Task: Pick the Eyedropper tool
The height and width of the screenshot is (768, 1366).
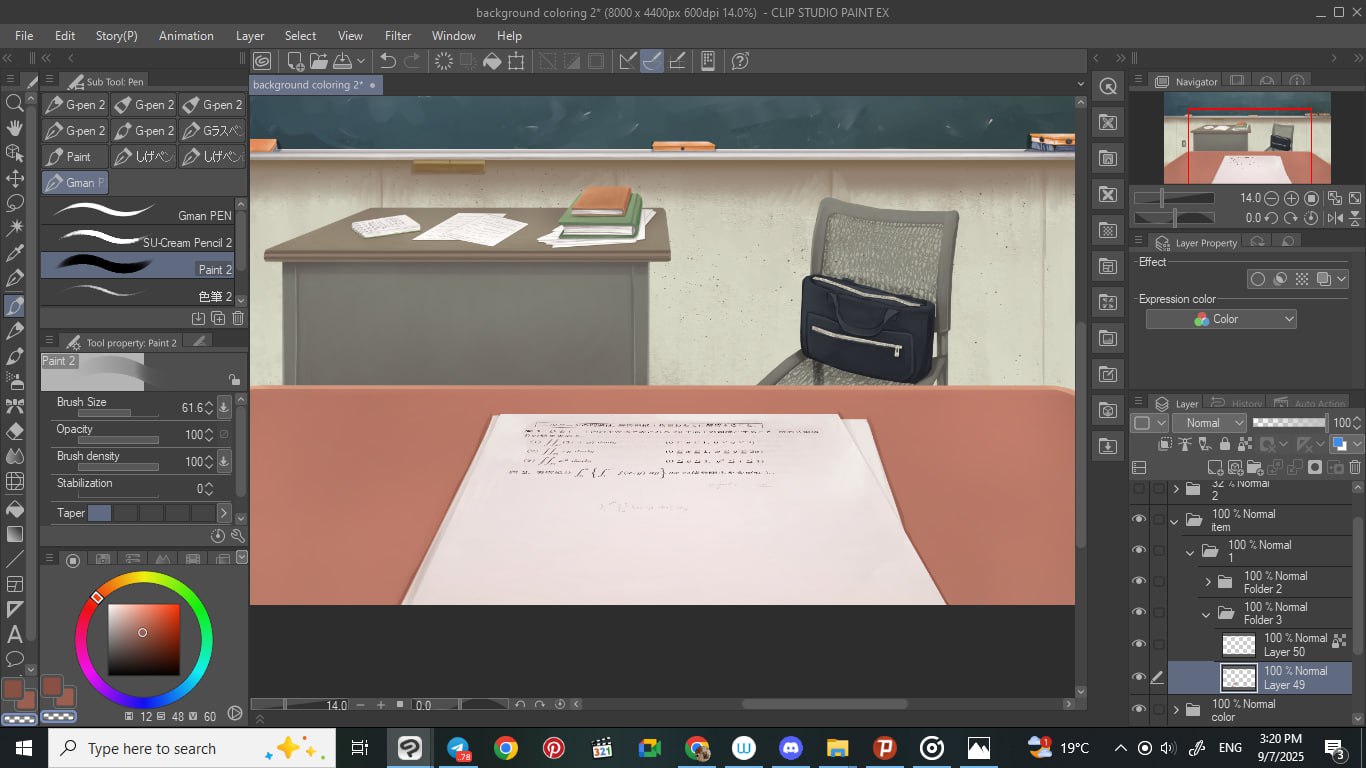Action: 15,254
